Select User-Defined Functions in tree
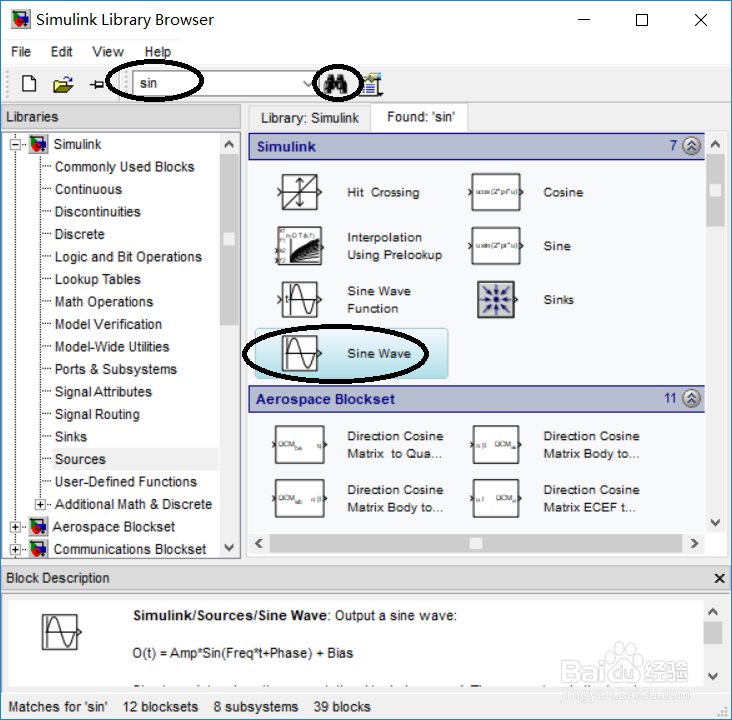The width and height of the screenshot is (732, 720). click(x=126, y=481)
